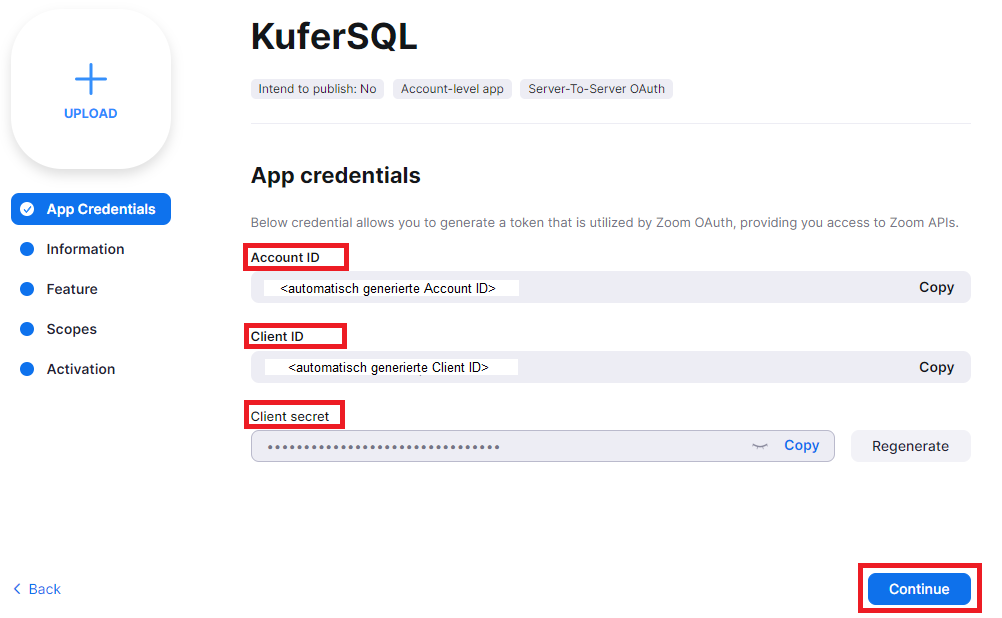Click the Continue button
This screenshot has height=618, width=1002.
[919, 589]
